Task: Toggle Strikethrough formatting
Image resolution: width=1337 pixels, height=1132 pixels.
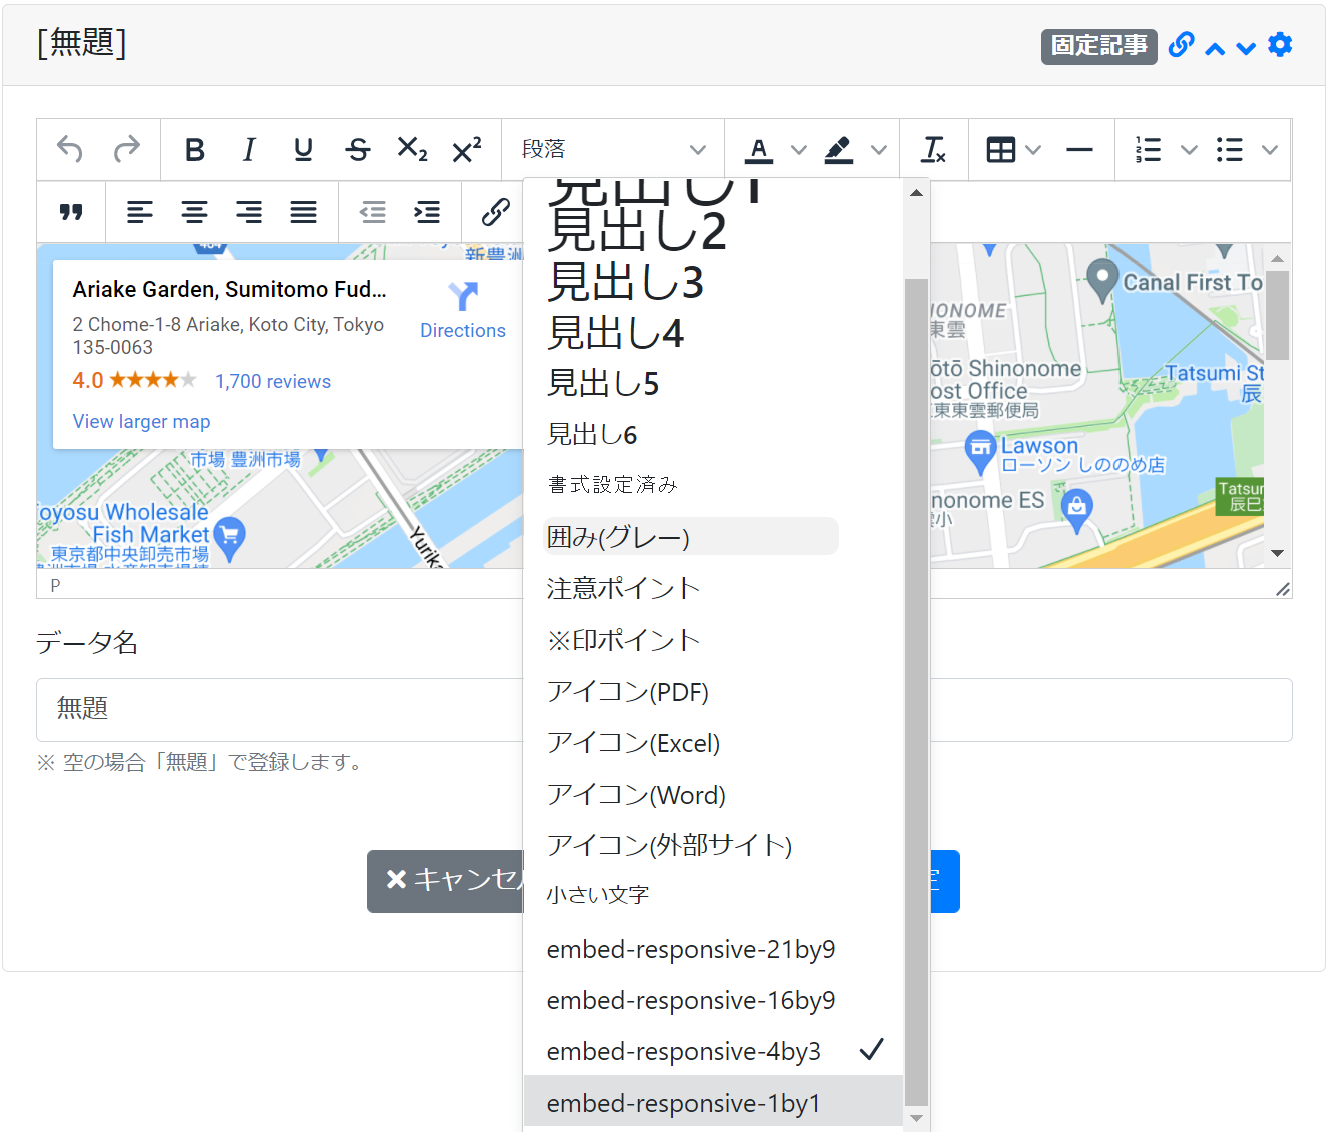Action: tap(357, 149)
